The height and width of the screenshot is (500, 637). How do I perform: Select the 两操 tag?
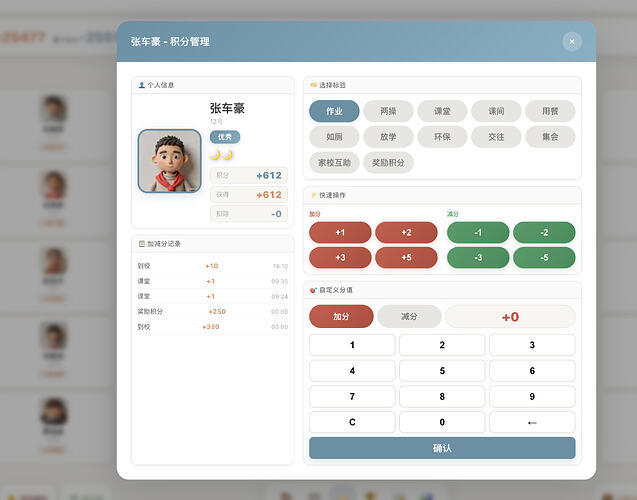click(x=388, y=111)
